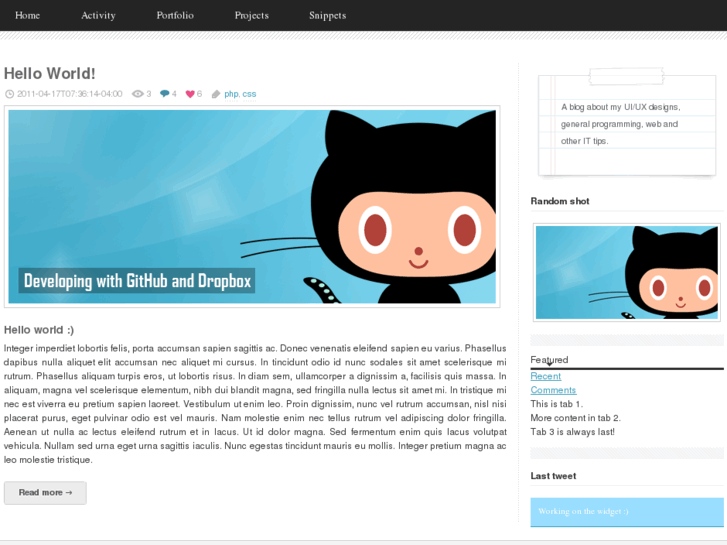Click the Hello World! post title
727x545 pixels.
(x=50, y=73)
